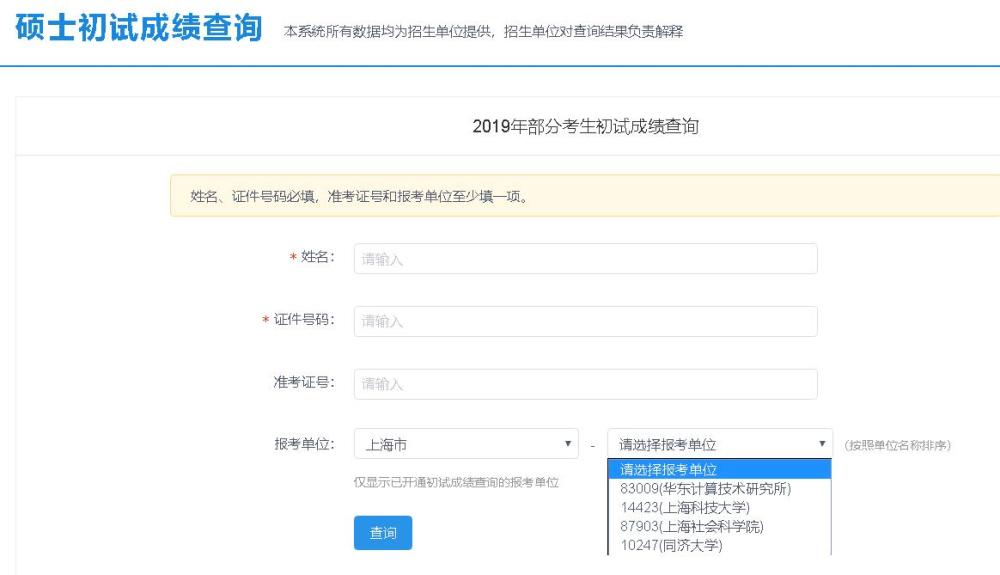1000x575 pixels.
Task: Open the 上海市 province dropdown
Action: (466, 444)
